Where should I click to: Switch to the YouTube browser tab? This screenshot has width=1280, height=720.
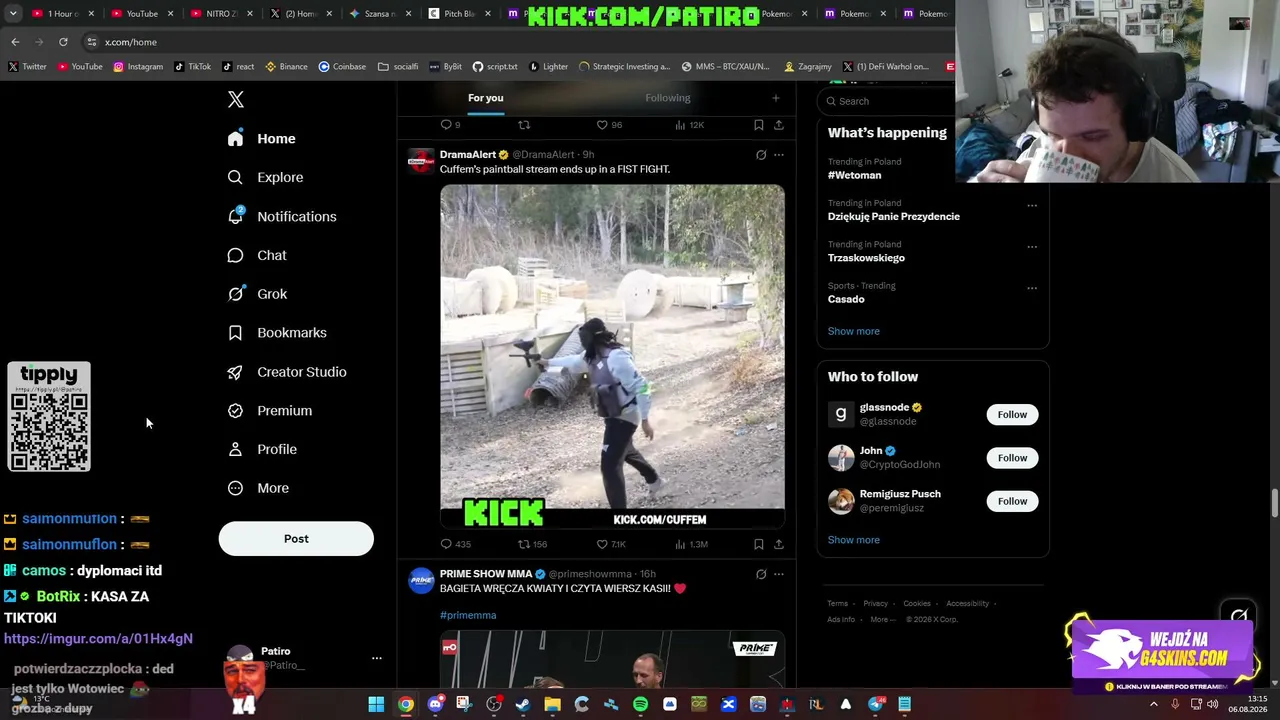[x=143, y=14]
